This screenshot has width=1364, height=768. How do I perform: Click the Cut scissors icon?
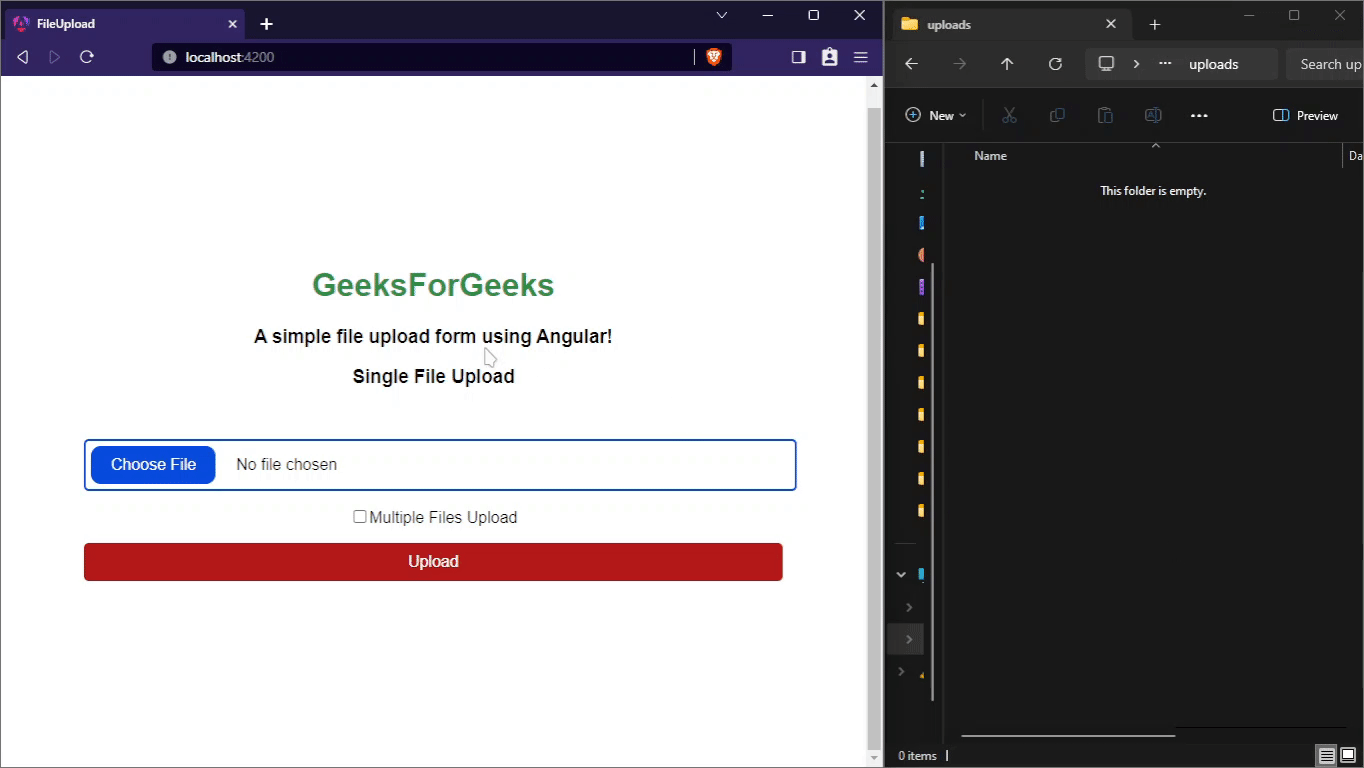point(1009,115)
